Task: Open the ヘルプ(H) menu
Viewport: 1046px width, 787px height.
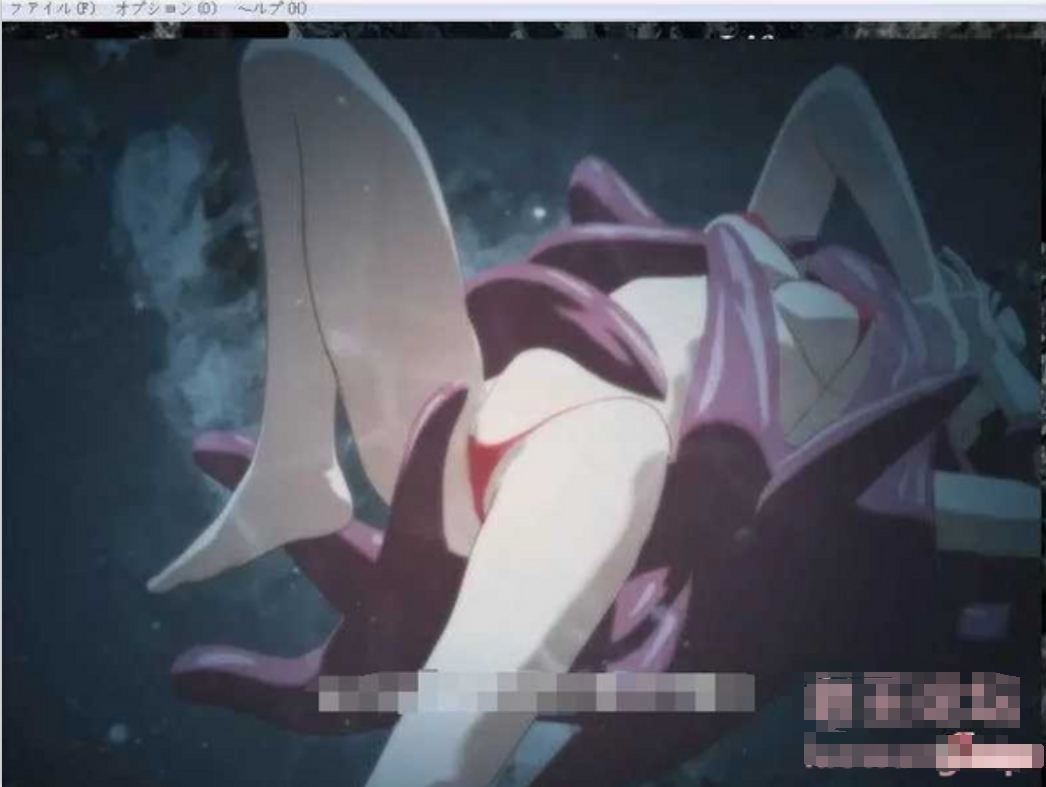Action: (x=273, y=9)
